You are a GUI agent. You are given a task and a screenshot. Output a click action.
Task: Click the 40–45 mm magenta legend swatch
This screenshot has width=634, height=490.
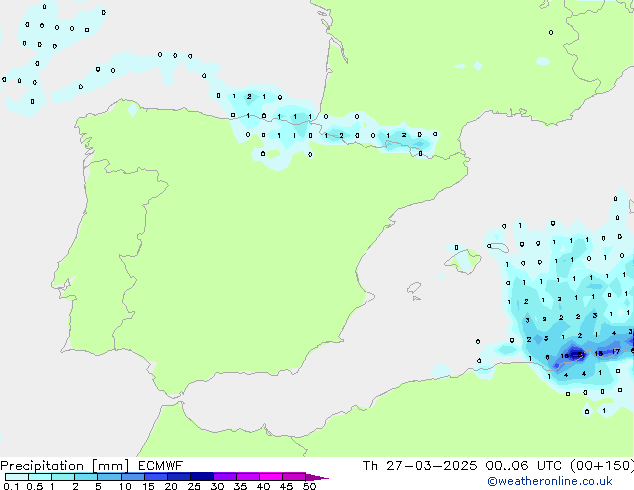point(271,477)
